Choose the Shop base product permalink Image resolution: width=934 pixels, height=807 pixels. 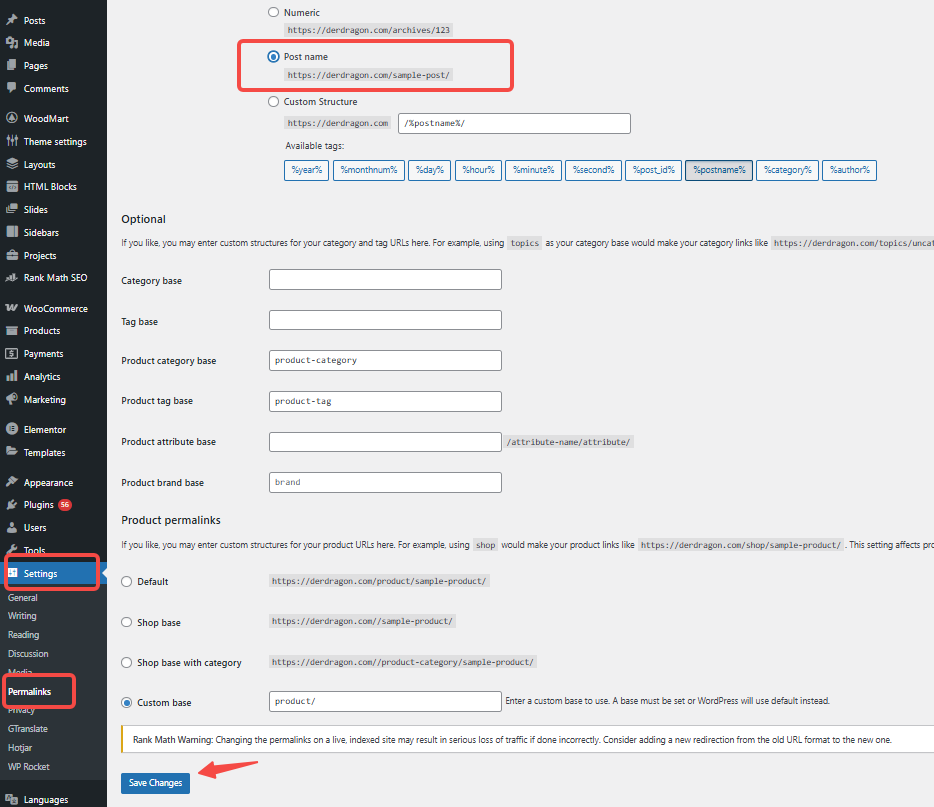[x=127, y=621]
